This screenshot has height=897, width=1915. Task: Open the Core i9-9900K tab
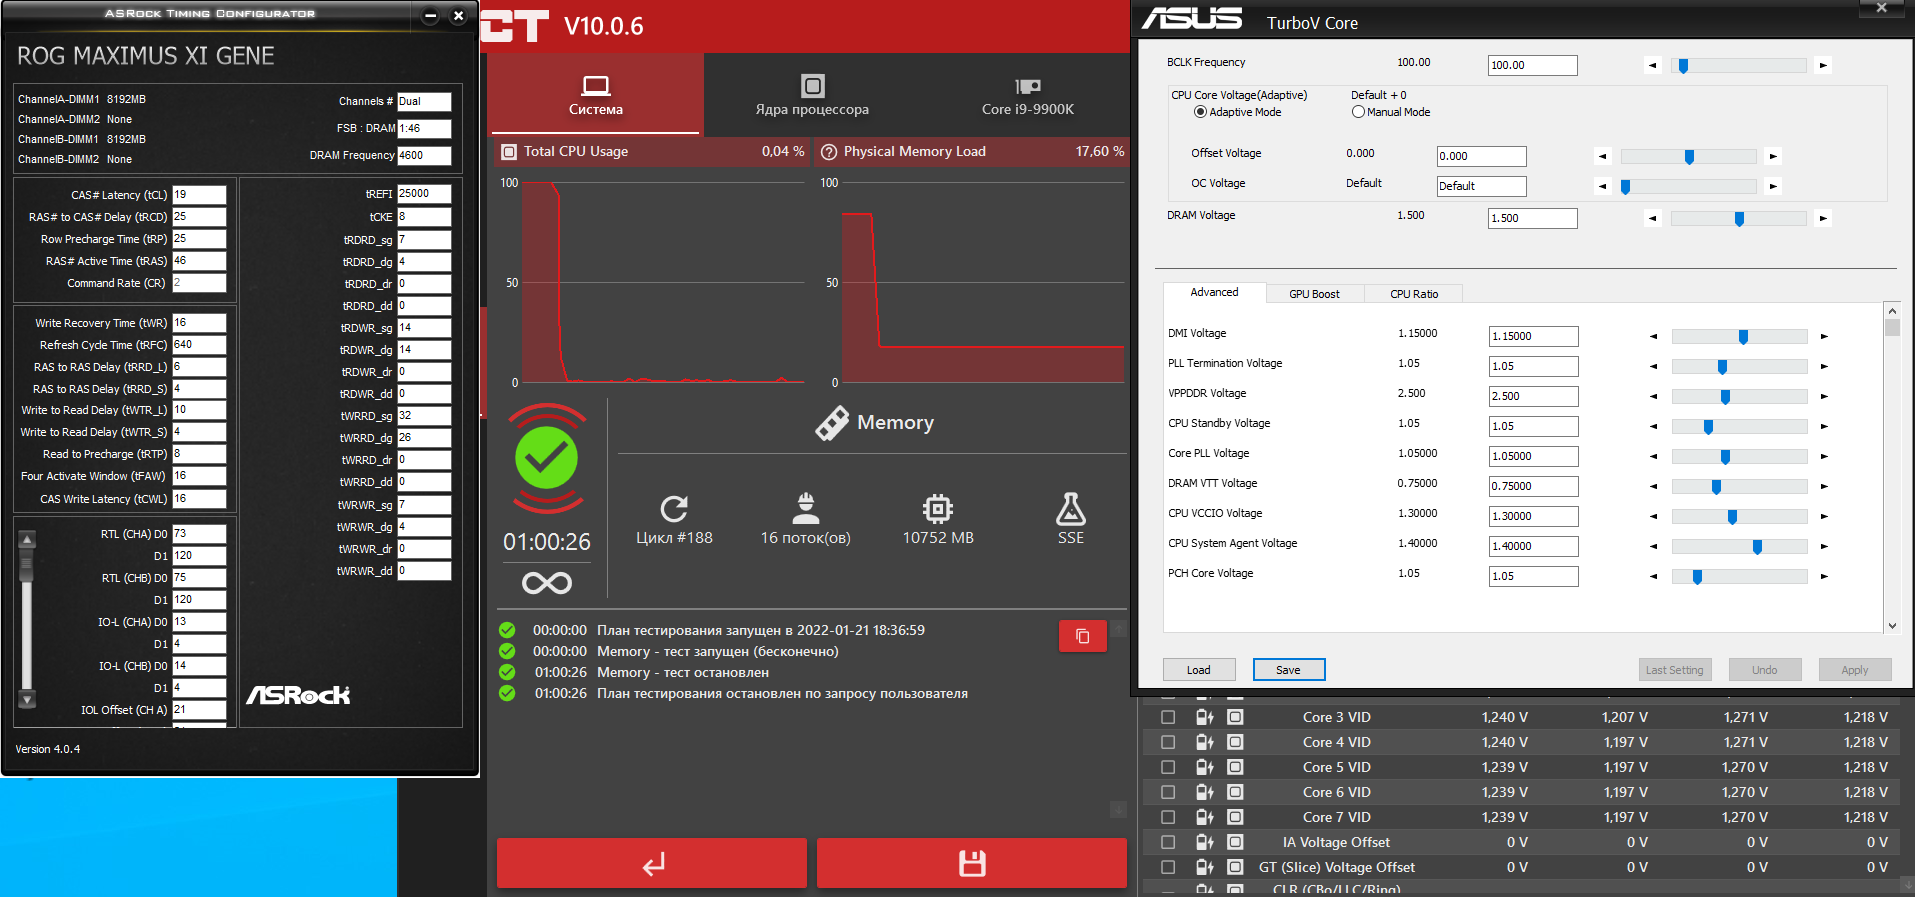pyautogui.click(x=1027, y=94)
